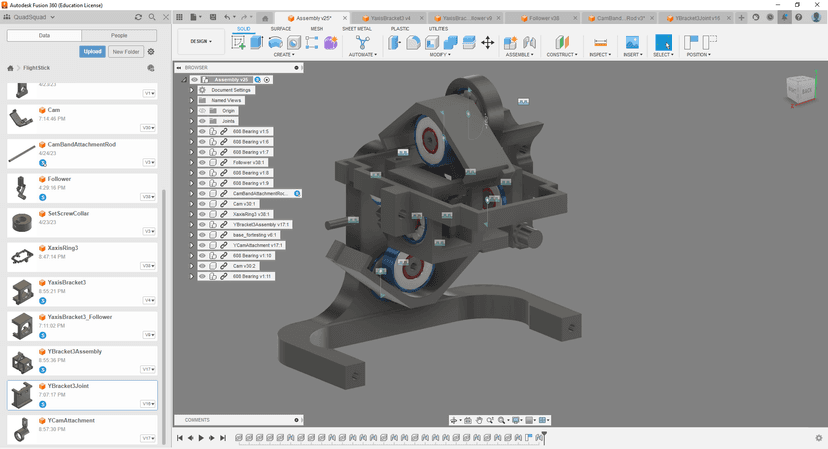Screen dimensions: 828x449
Task: Open the Cam version V30 dropdown
Action: click(148, 128)
